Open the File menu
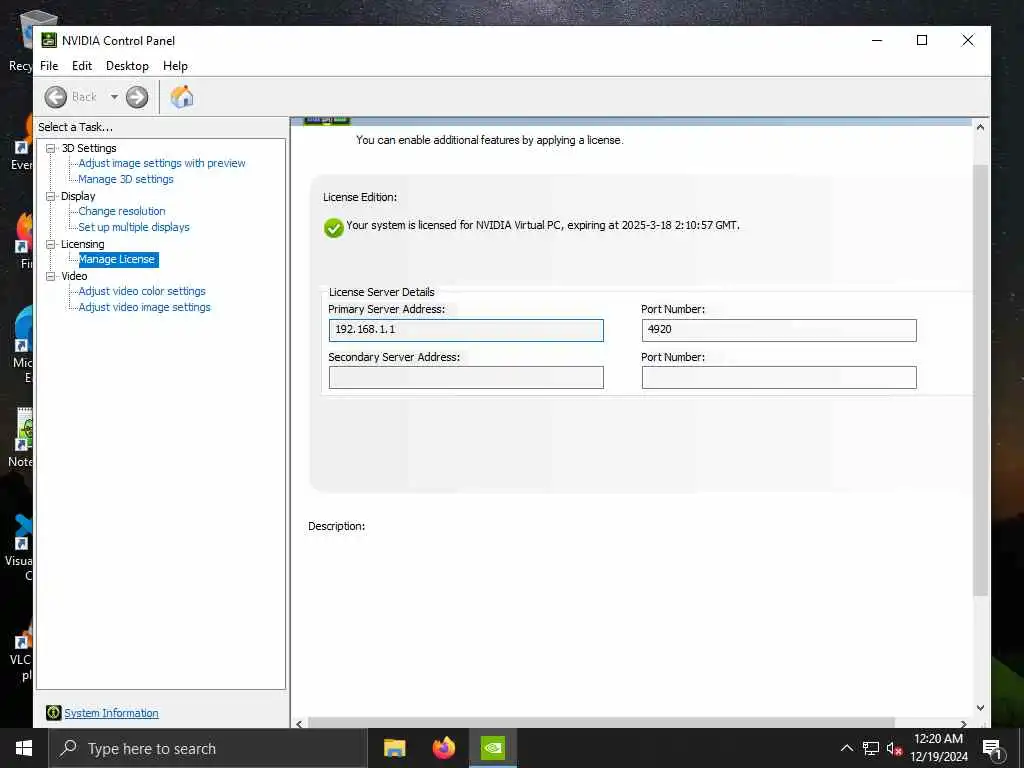 [49, 66]
